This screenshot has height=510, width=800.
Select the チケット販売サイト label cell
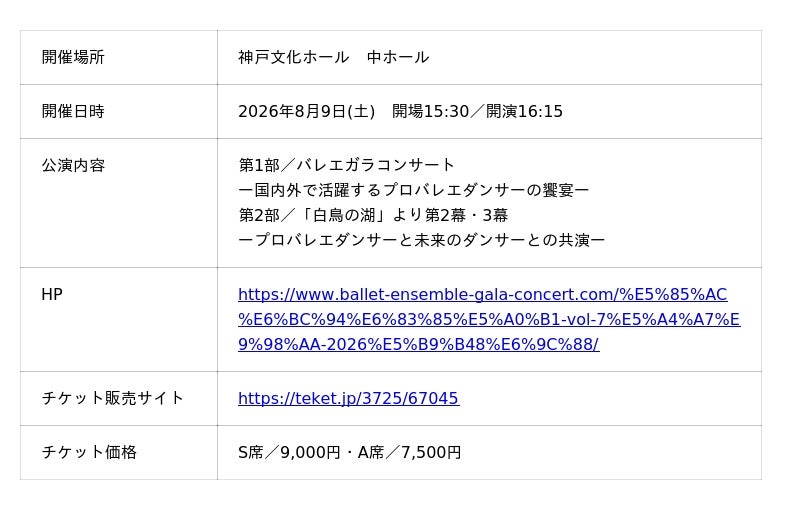[119, 398]
